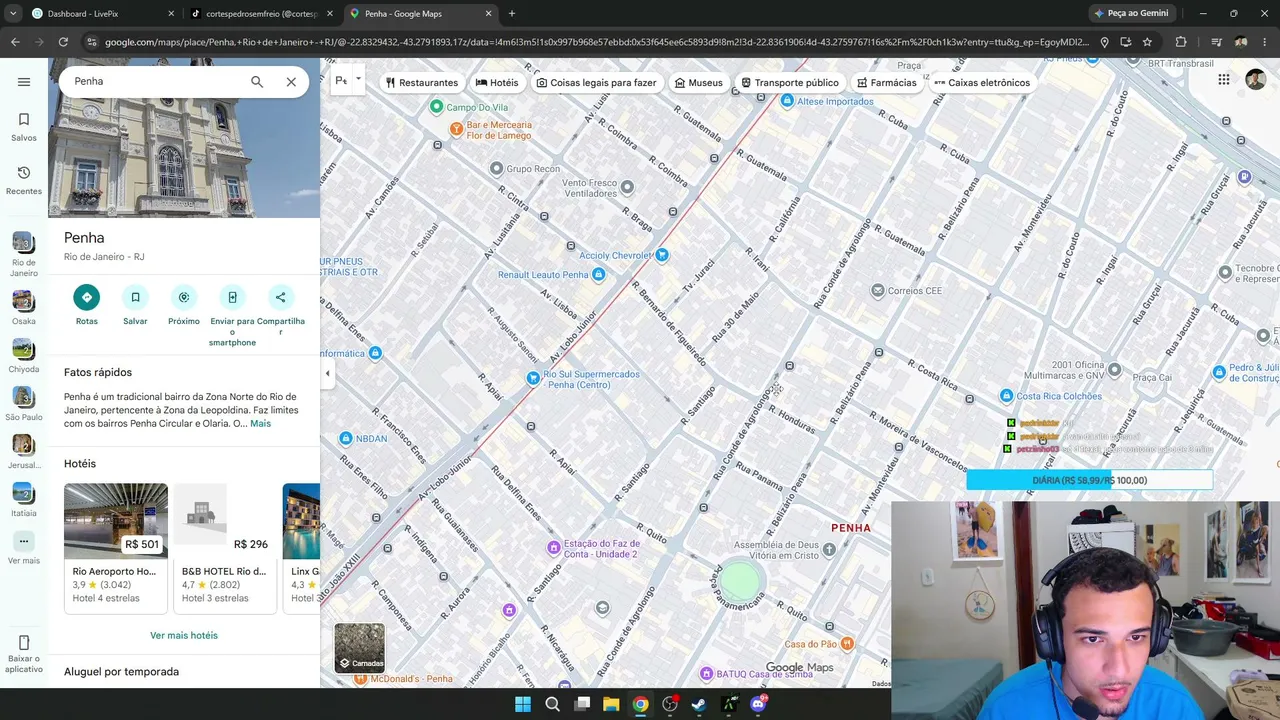
Task: Open the Chrome extensions puzzle icon
Action: (x=1181, y=42)
